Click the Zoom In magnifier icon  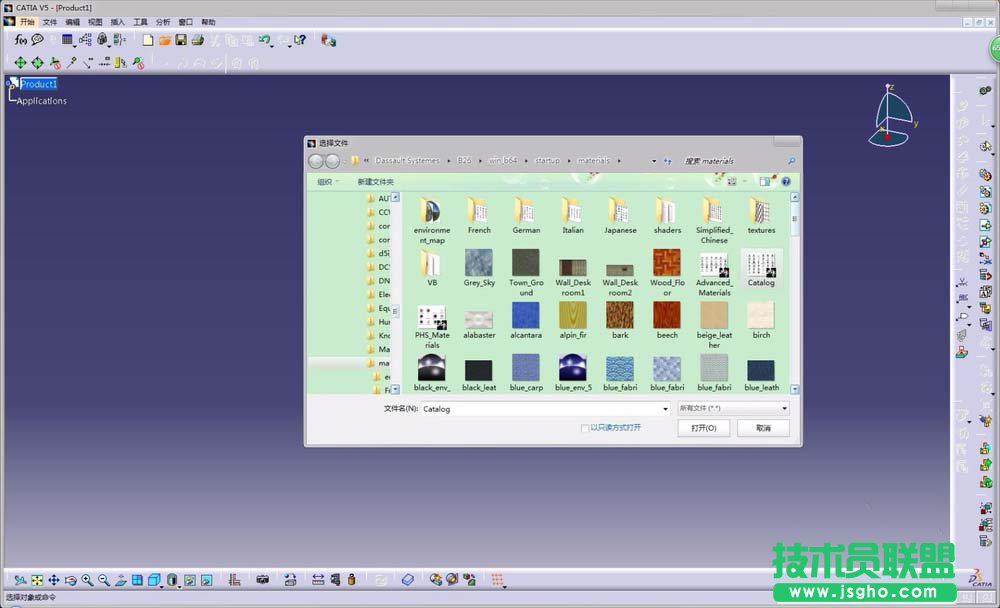click(87, 580)
